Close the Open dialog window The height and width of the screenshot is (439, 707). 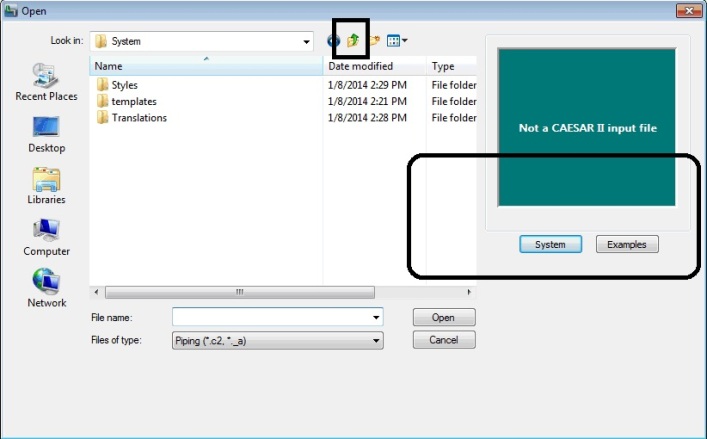point(689,10)
